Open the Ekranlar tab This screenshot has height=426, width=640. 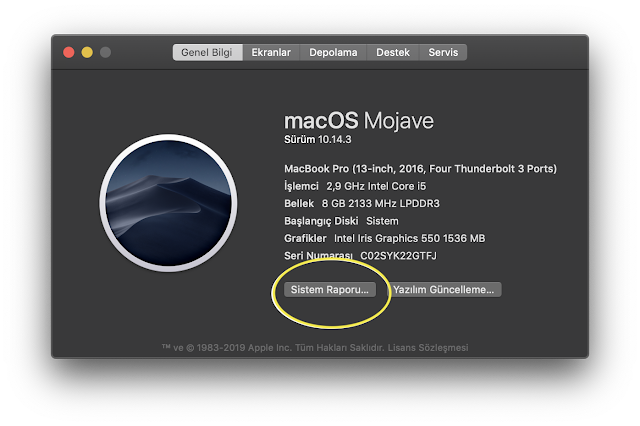click(x=271, y=52)
